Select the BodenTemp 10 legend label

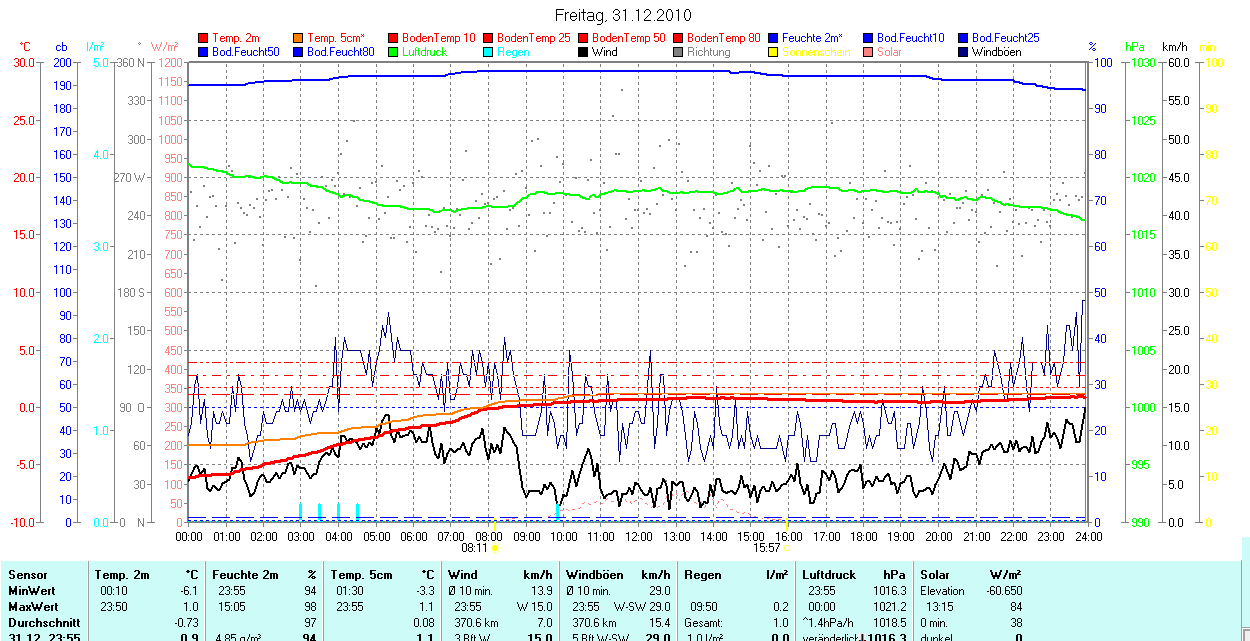pos(438,38)
